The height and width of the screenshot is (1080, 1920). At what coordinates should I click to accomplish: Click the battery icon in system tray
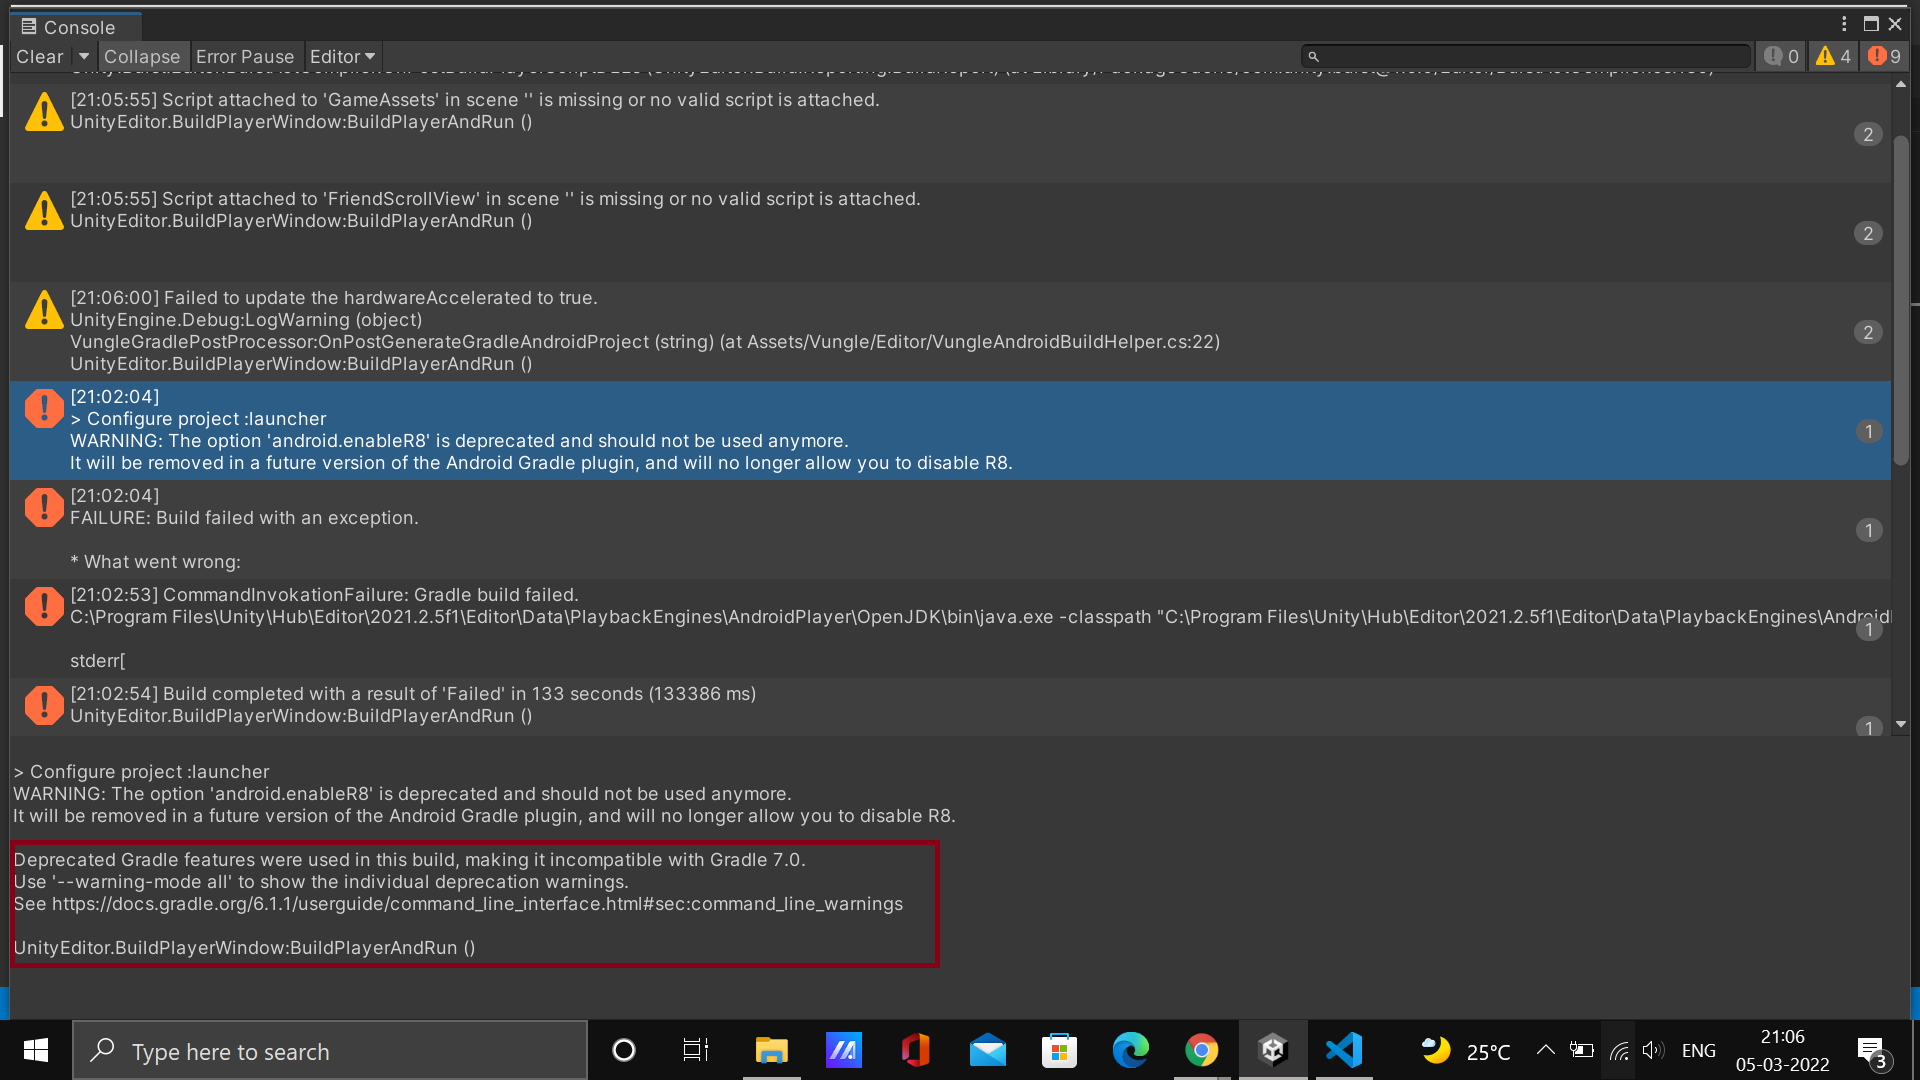1581,1050
